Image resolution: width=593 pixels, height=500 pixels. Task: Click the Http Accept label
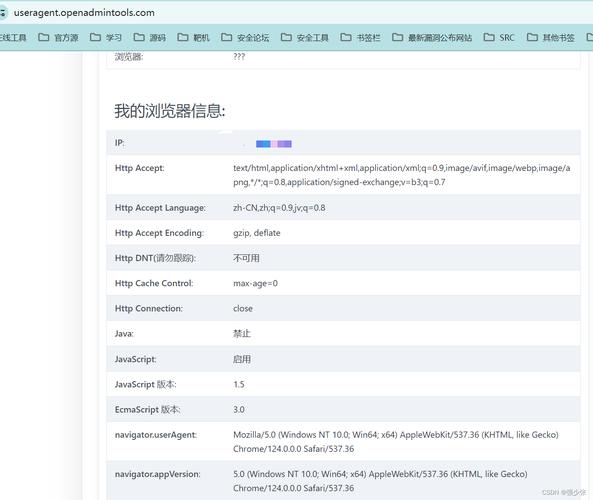(x=140, y=168)
